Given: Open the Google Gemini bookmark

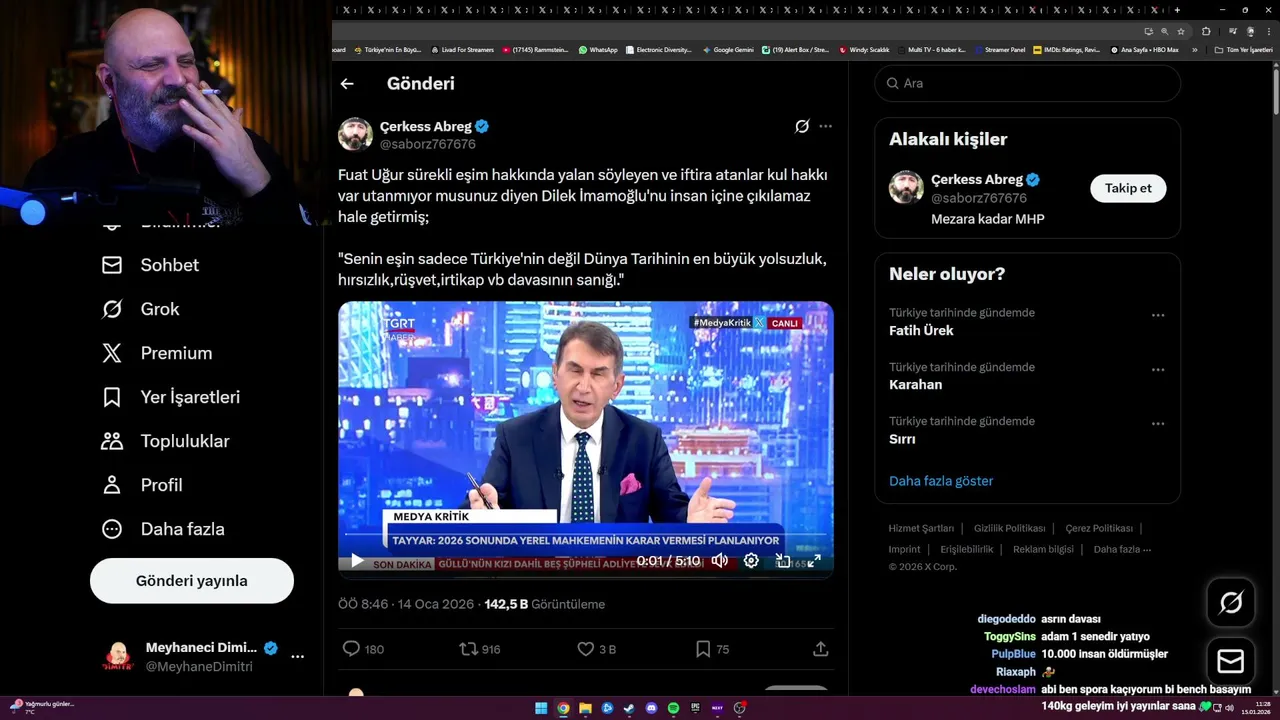Looking at the screenshot, I should [728, 50].
